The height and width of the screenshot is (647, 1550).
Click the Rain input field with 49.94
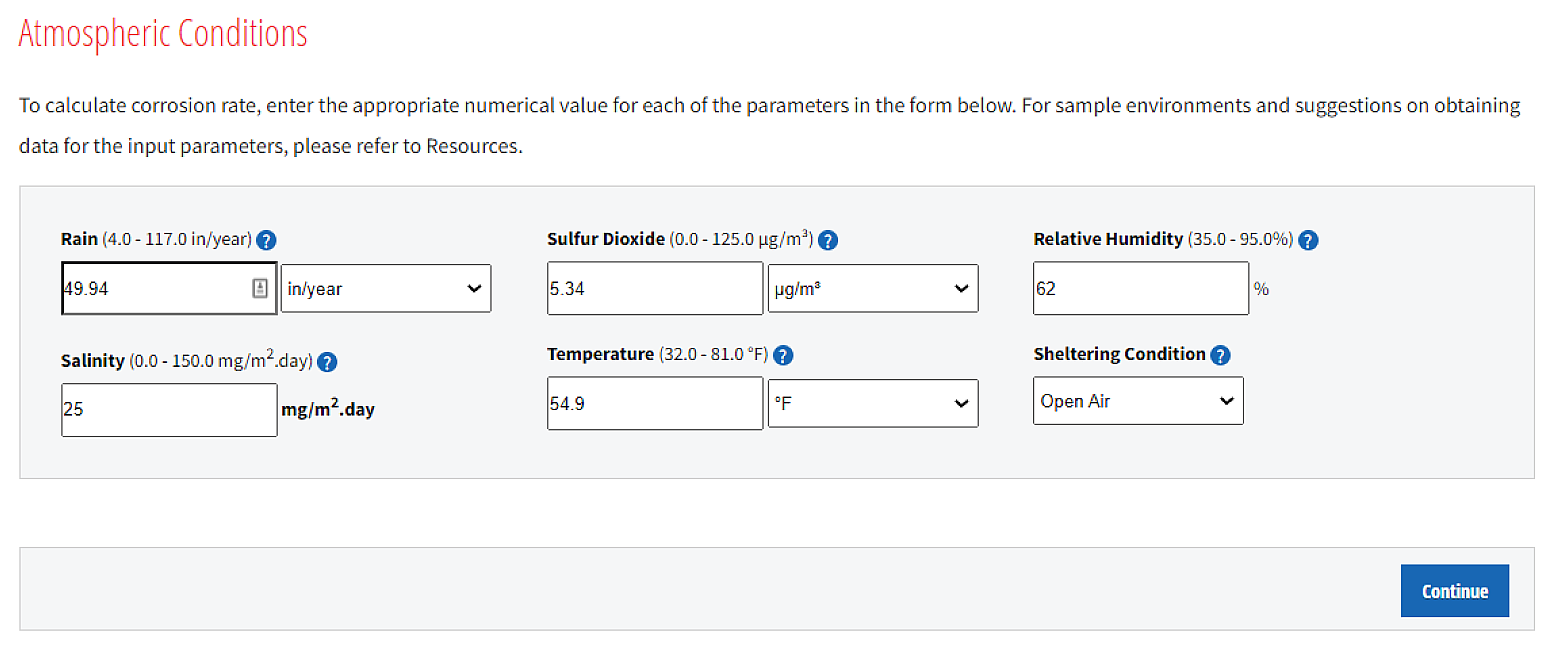point(155,288)
